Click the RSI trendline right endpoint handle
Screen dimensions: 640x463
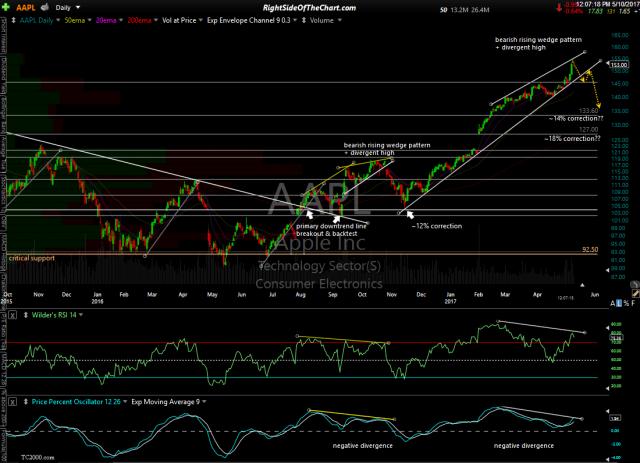[585, 333]
